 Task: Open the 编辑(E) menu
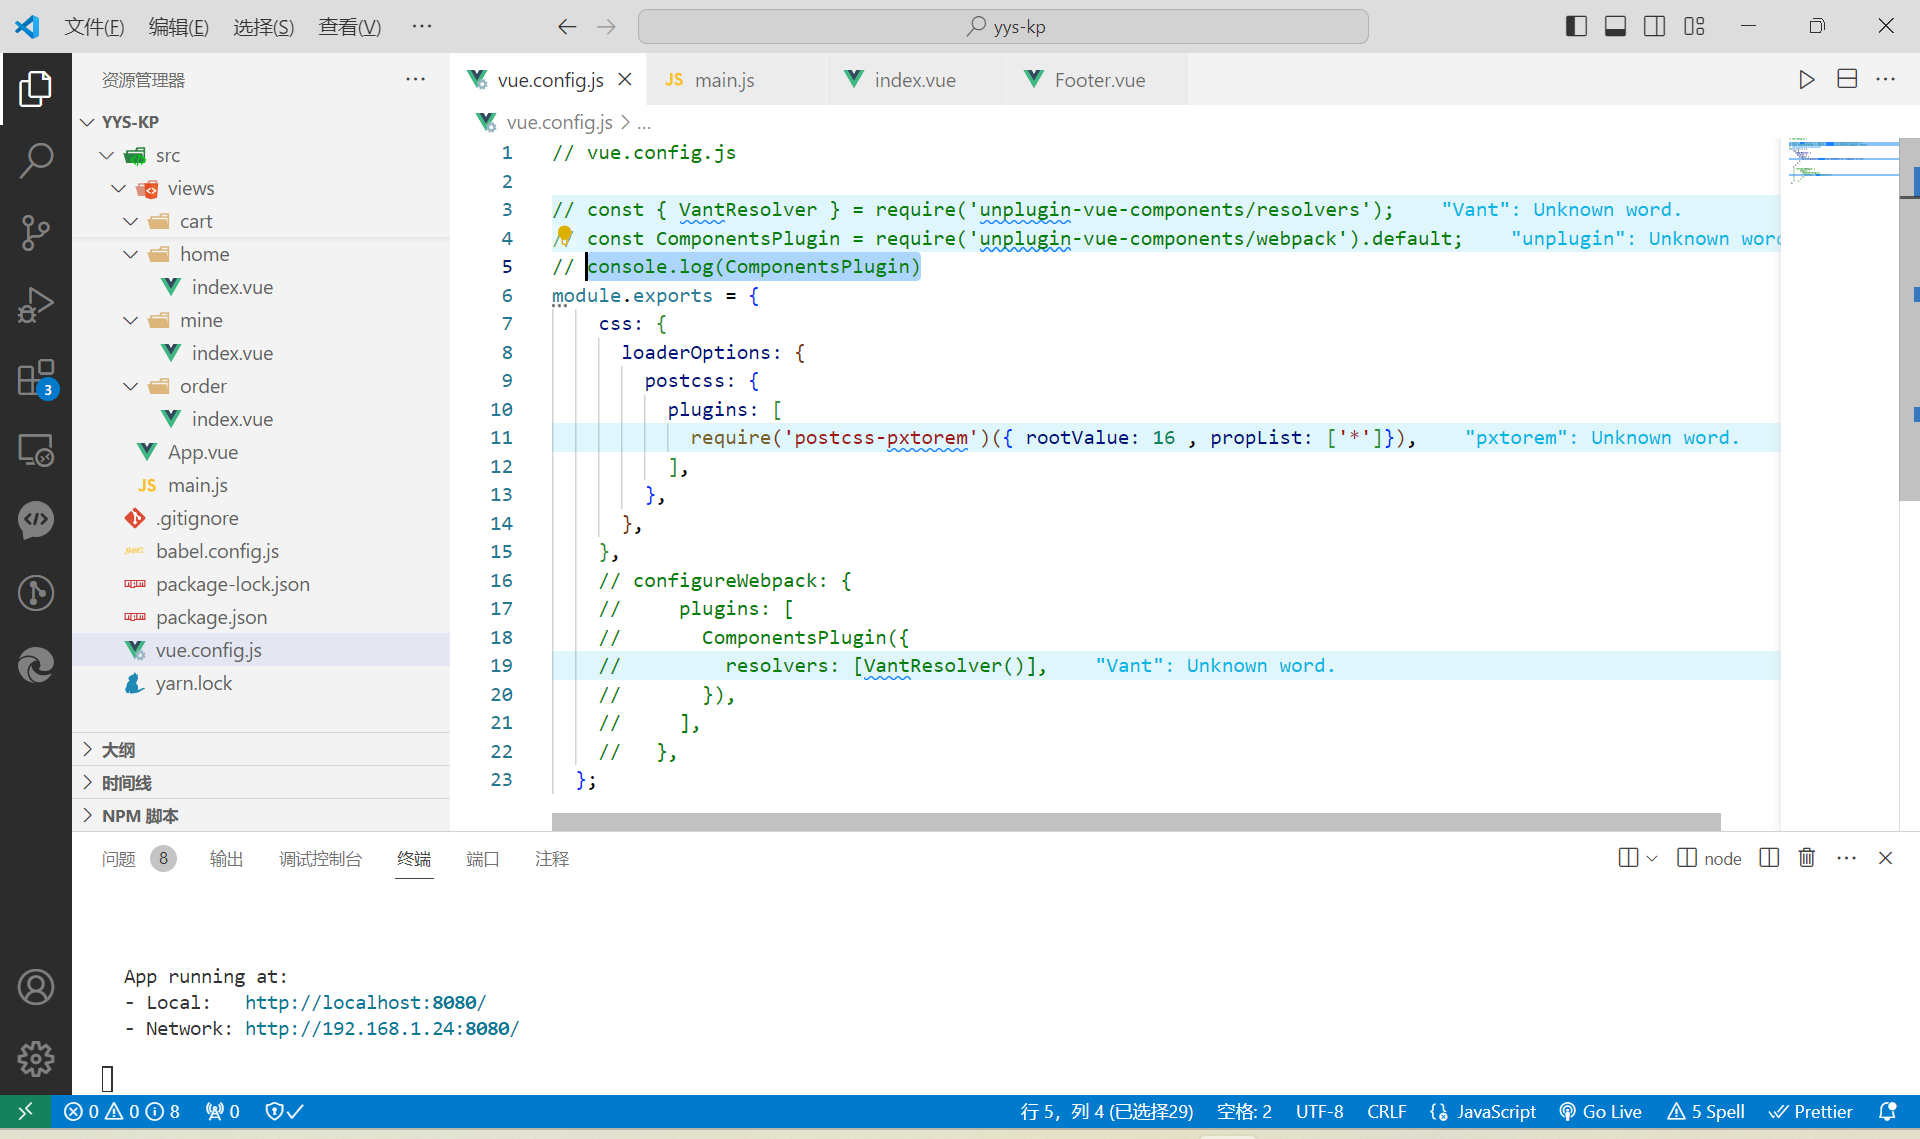(178, 26)
